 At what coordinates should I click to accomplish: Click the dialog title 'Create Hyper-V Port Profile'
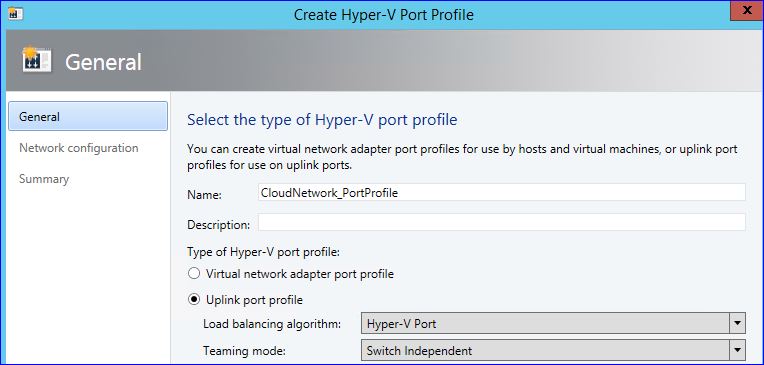(383, 15)
